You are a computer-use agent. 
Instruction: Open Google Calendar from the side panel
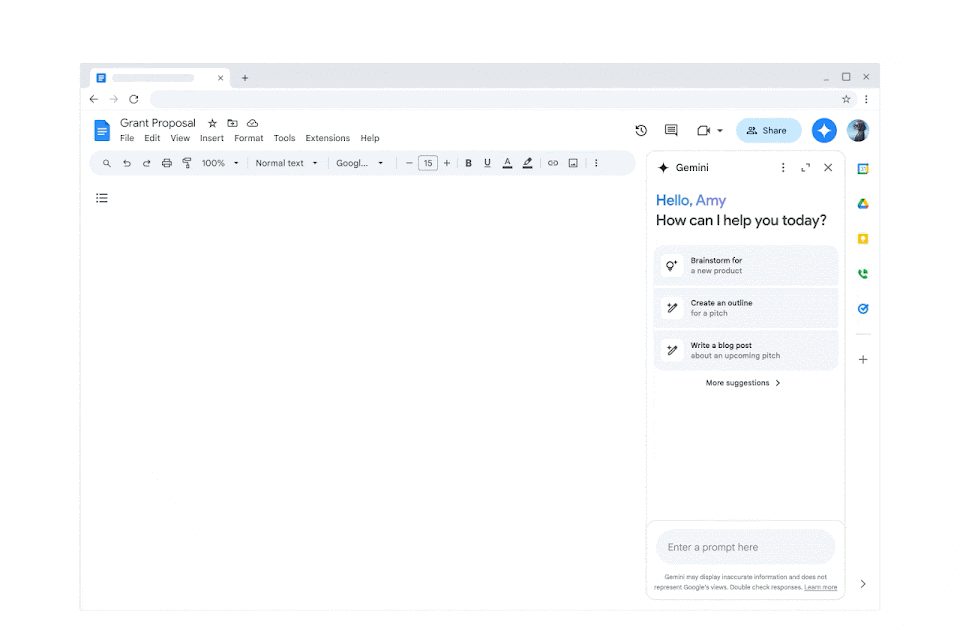[862, 169]
